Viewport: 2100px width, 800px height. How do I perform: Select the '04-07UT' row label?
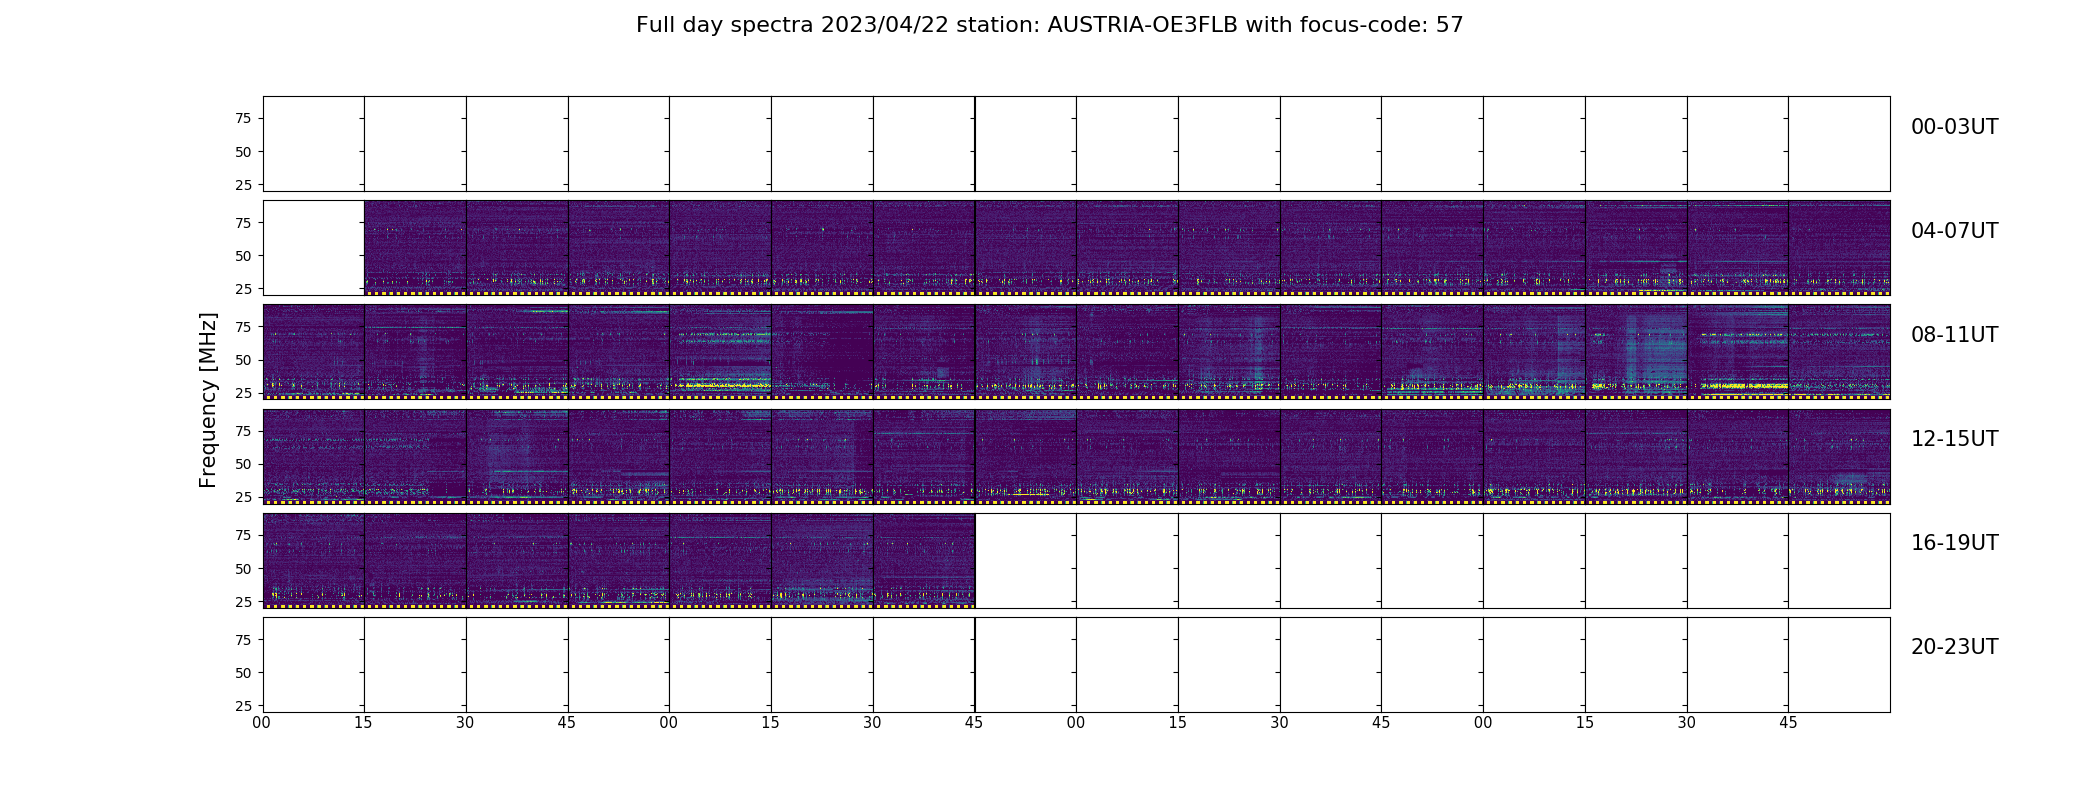[1954, 231]
